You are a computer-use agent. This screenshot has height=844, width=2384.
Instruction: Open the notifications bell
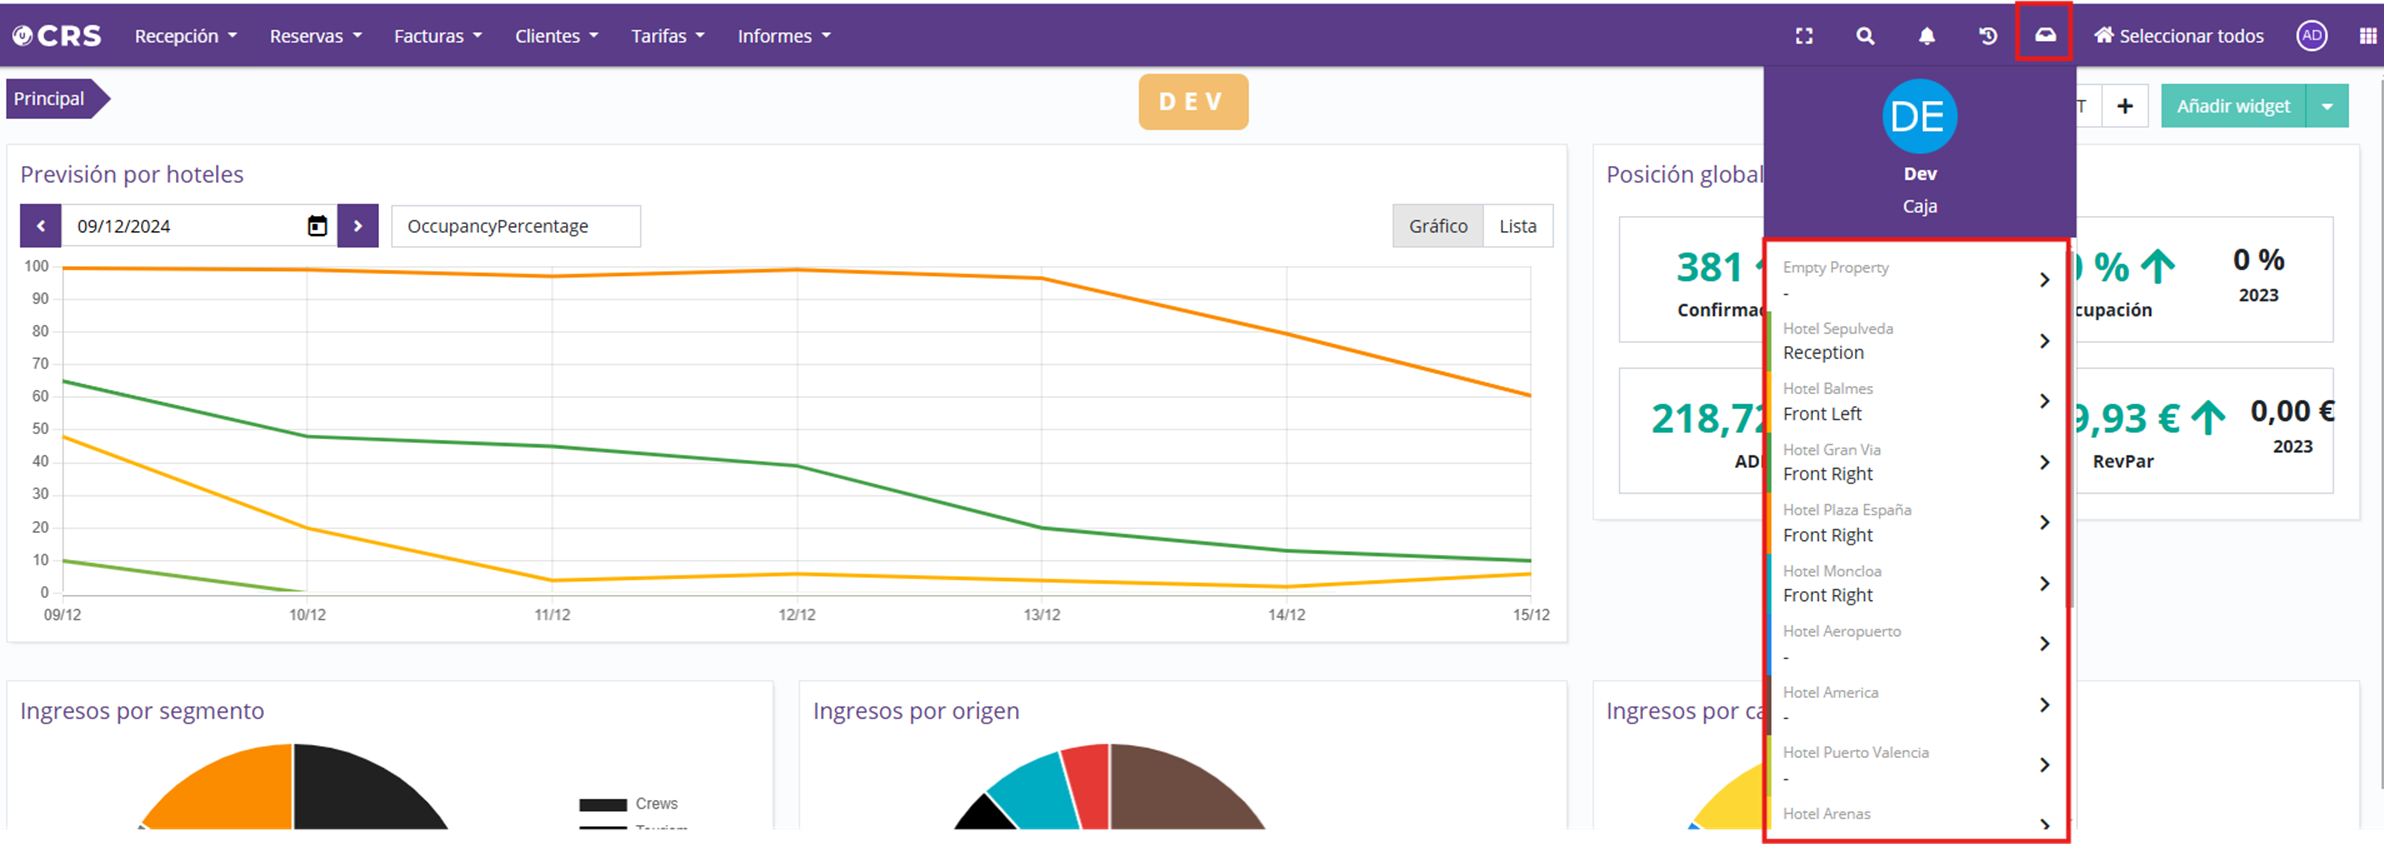(x=1926, y=36)
